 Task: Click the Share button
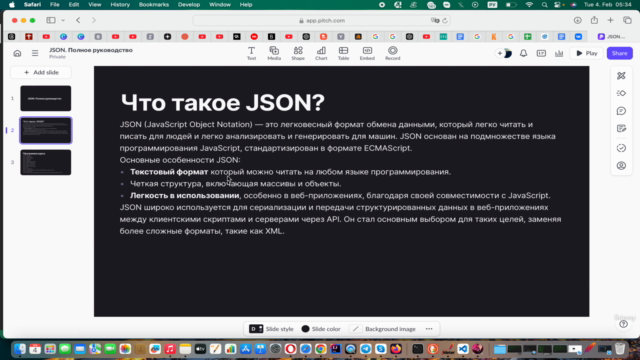pyautogui.click(x=620, y=53)
